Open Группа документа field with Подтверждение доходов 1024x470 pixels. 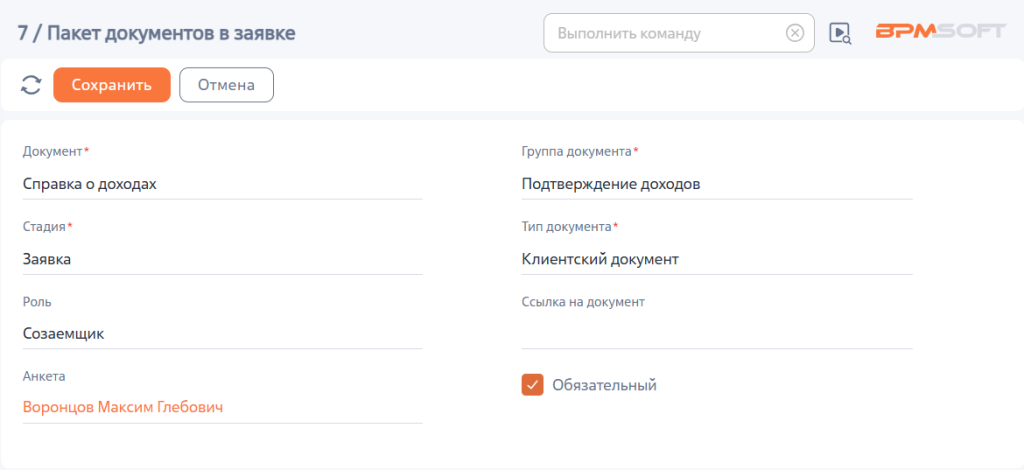click(717, 185)
